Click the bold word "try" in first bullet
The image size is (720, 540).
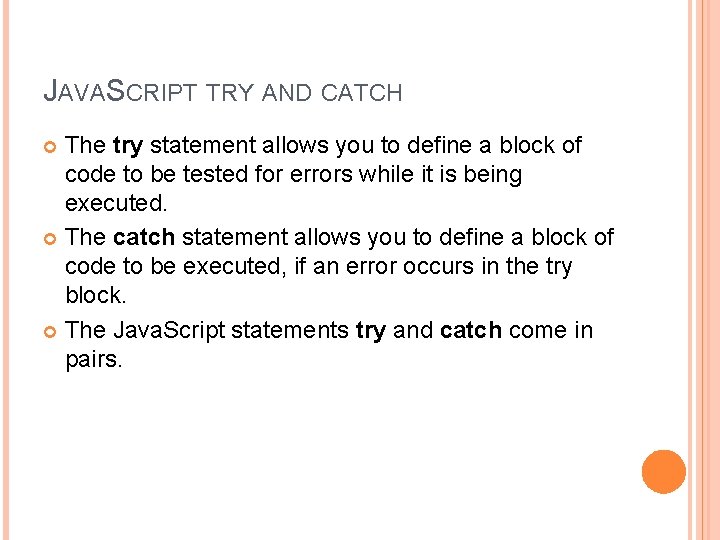tap(128, 146)
